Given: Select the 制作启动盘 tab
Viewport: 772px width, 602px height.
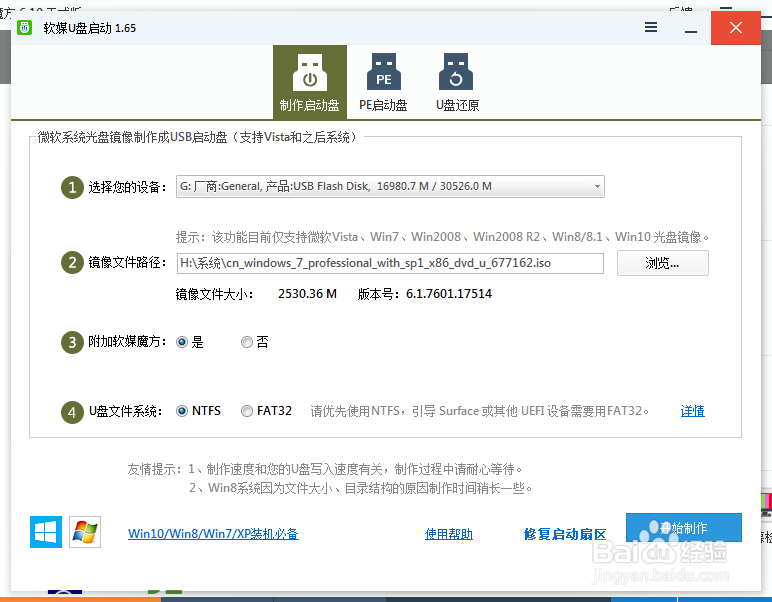Looking at the screenshot, I should [310, 82].
